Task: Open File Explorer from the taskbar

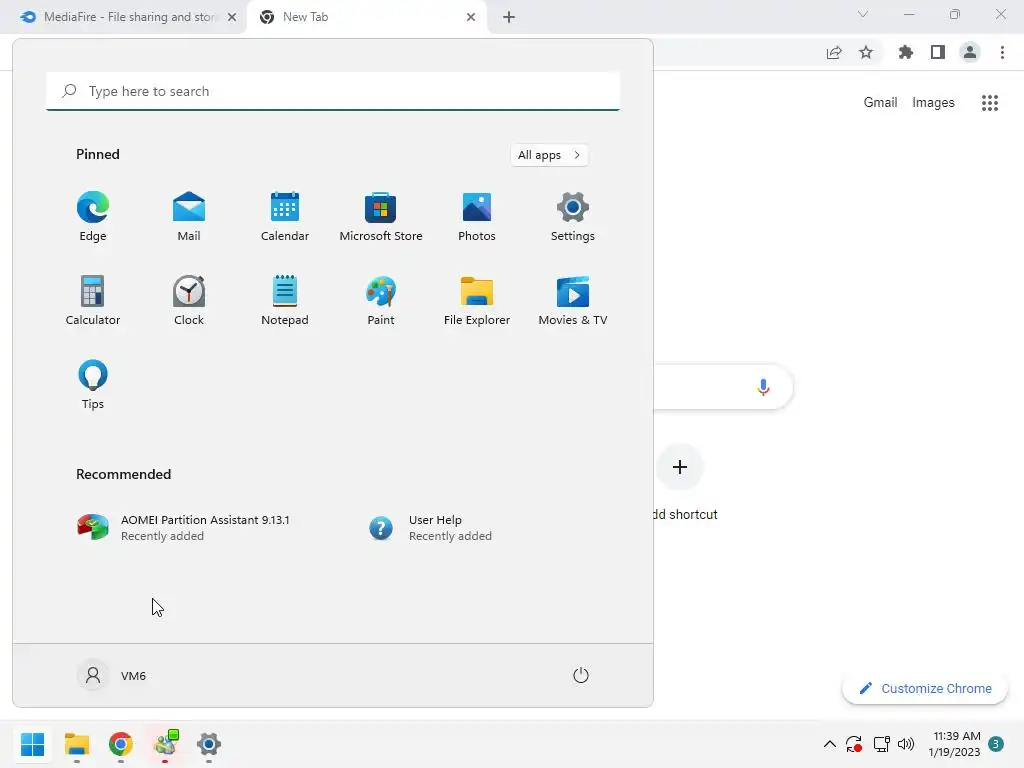Action: click(x=77, y=744)
